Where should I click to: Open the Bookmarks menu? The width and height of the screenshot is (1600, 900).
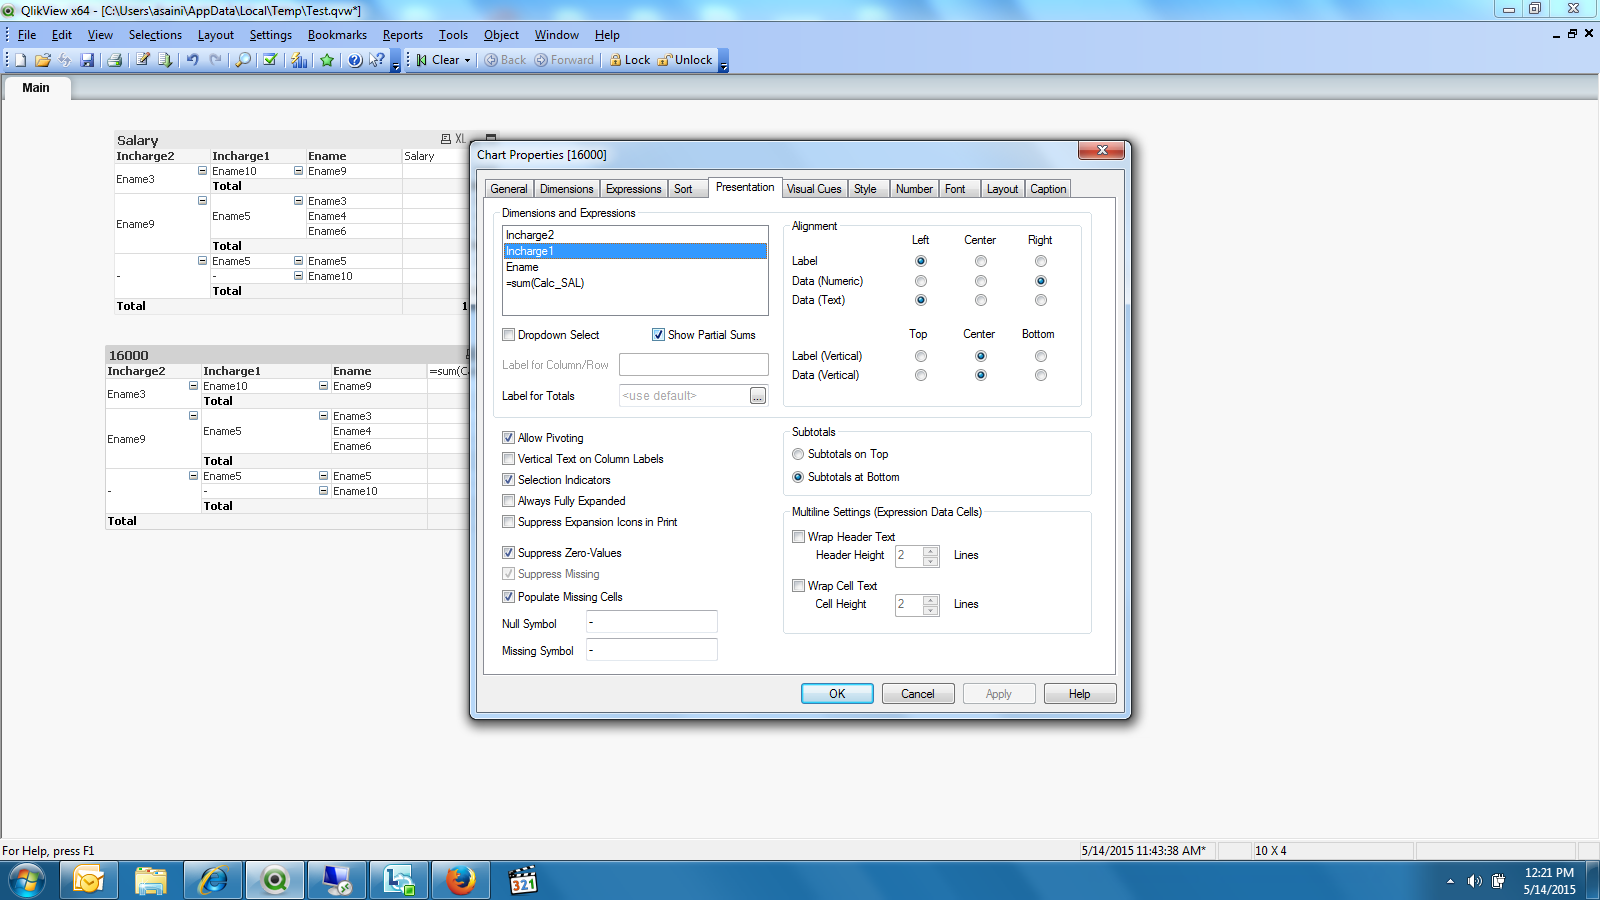(x=337, y=35)
